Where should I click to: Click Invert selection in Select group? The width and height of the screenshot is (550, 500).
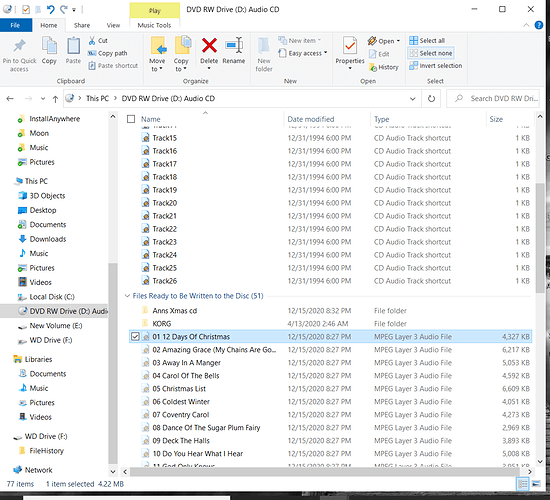coord(435,66)
